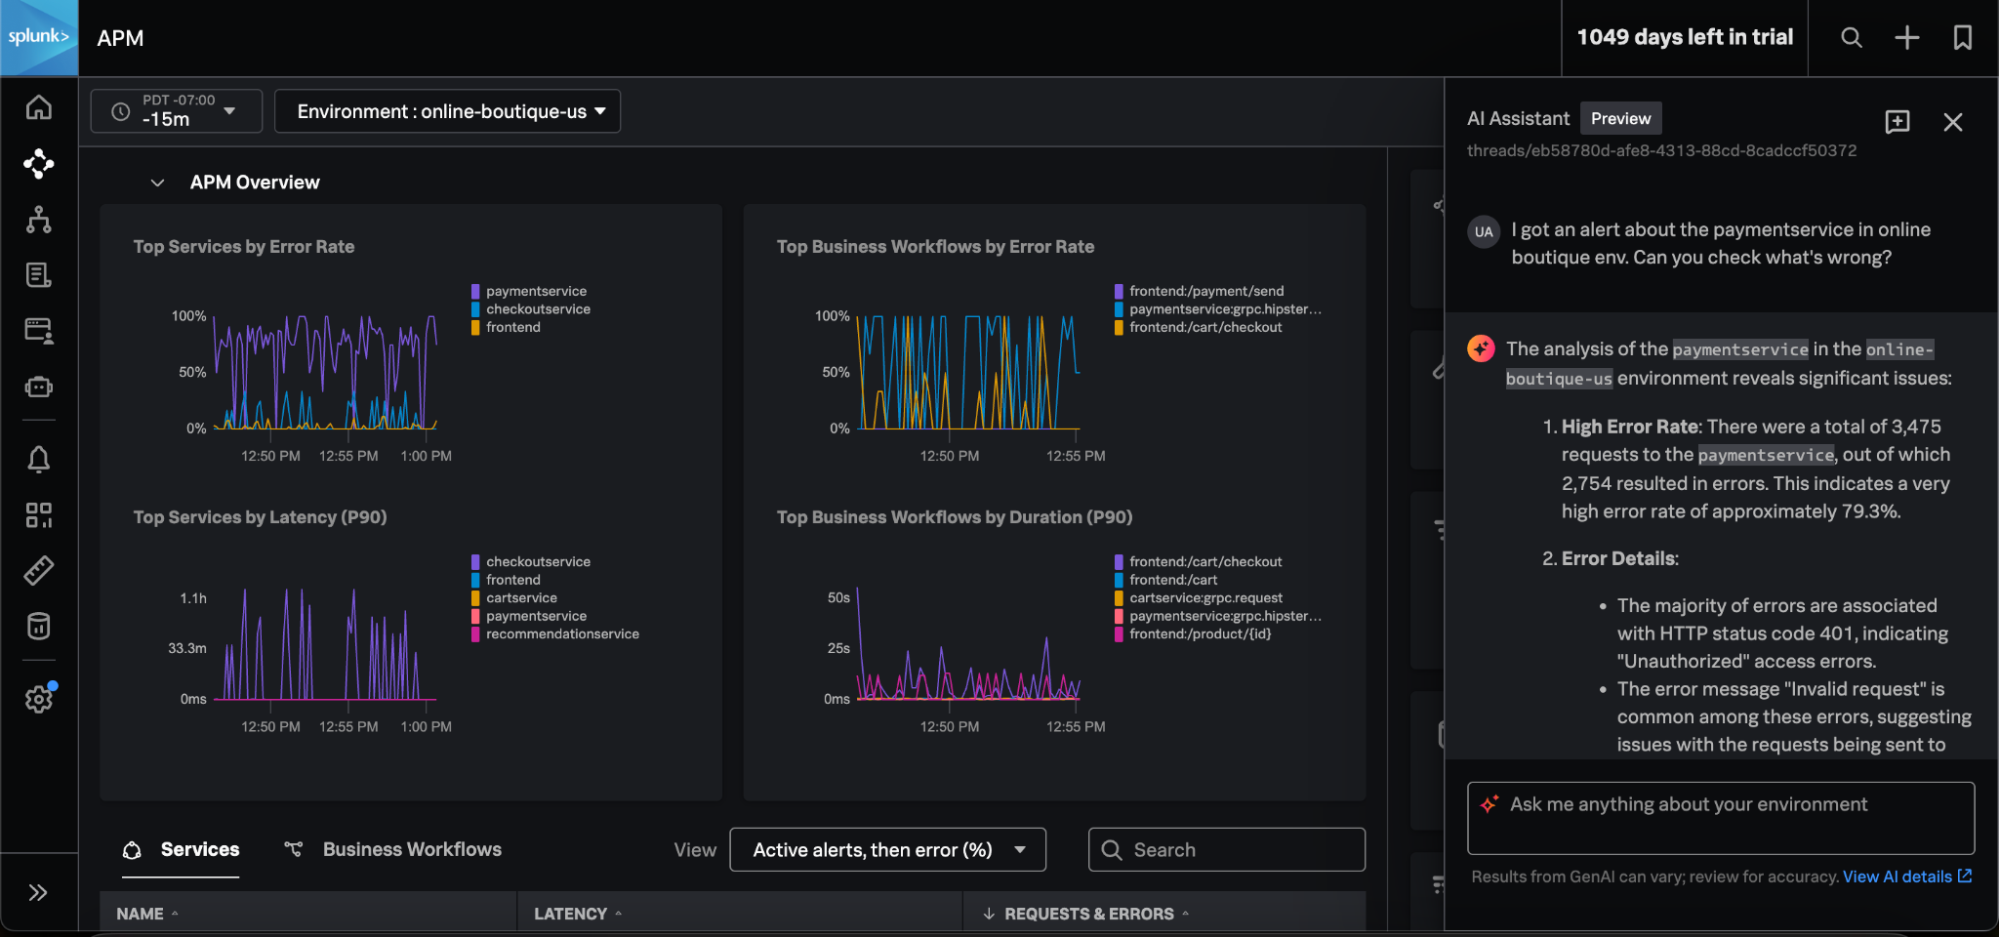Open View AI details link
Image resolution: width=1999 pixels, height=938 pixels.
tap(1907, 877)
